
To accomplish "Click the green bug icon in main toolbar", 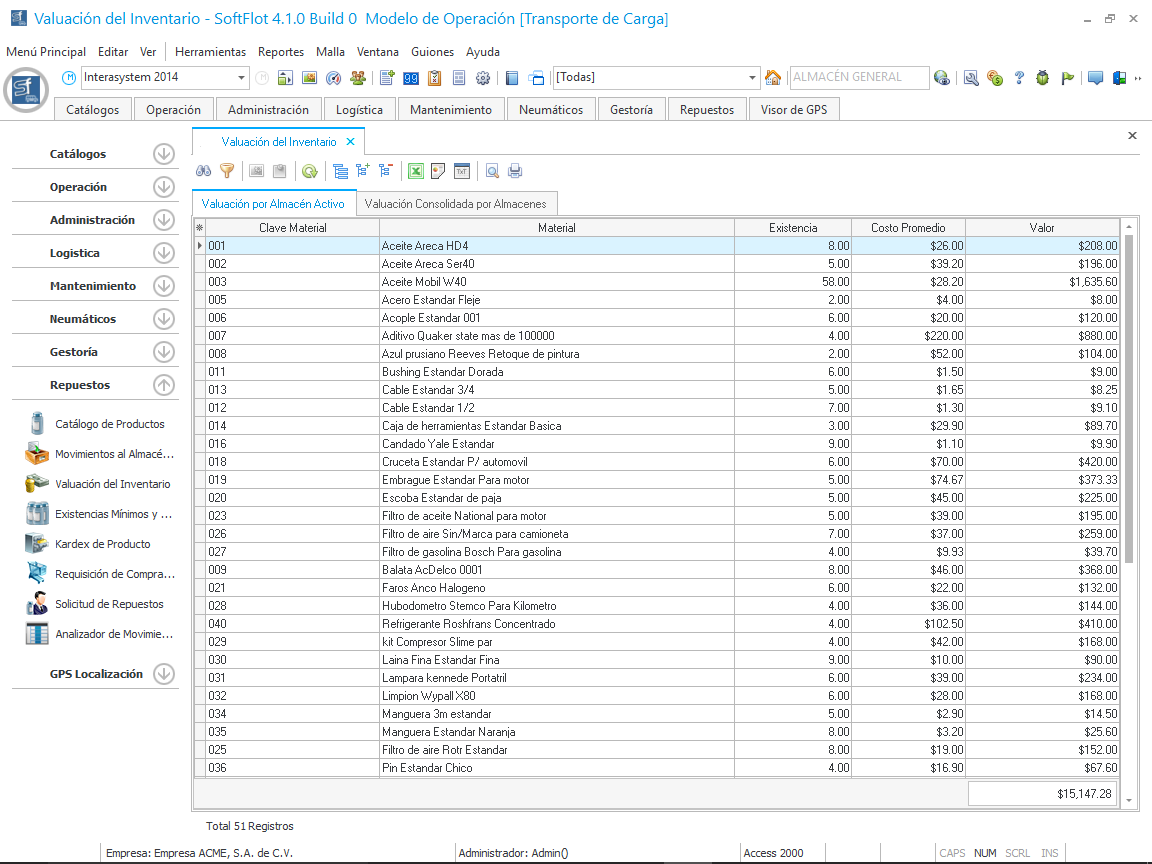I will (x=1042, y=78).
